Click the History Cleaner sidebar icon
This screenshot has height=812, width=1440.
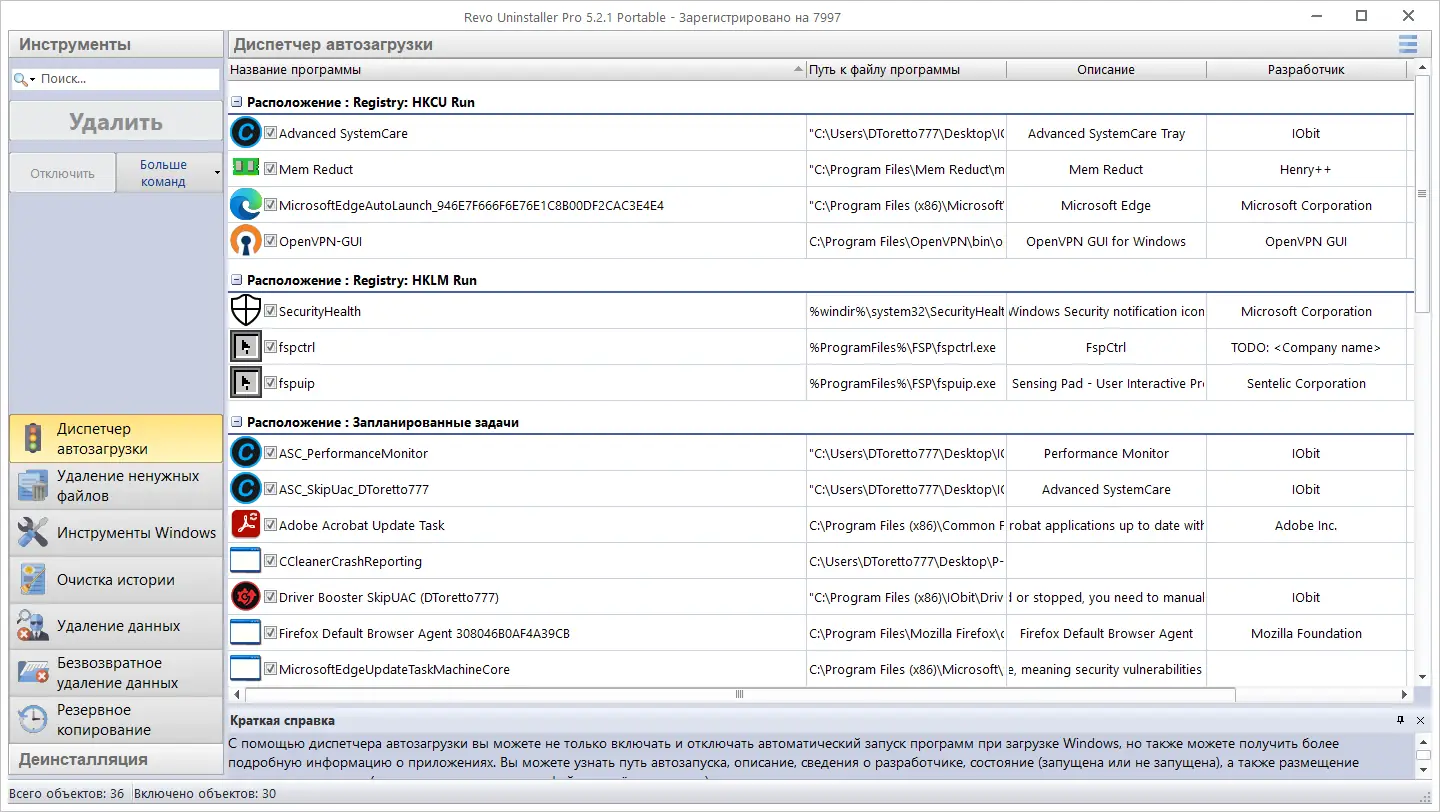tap(33, 580)
